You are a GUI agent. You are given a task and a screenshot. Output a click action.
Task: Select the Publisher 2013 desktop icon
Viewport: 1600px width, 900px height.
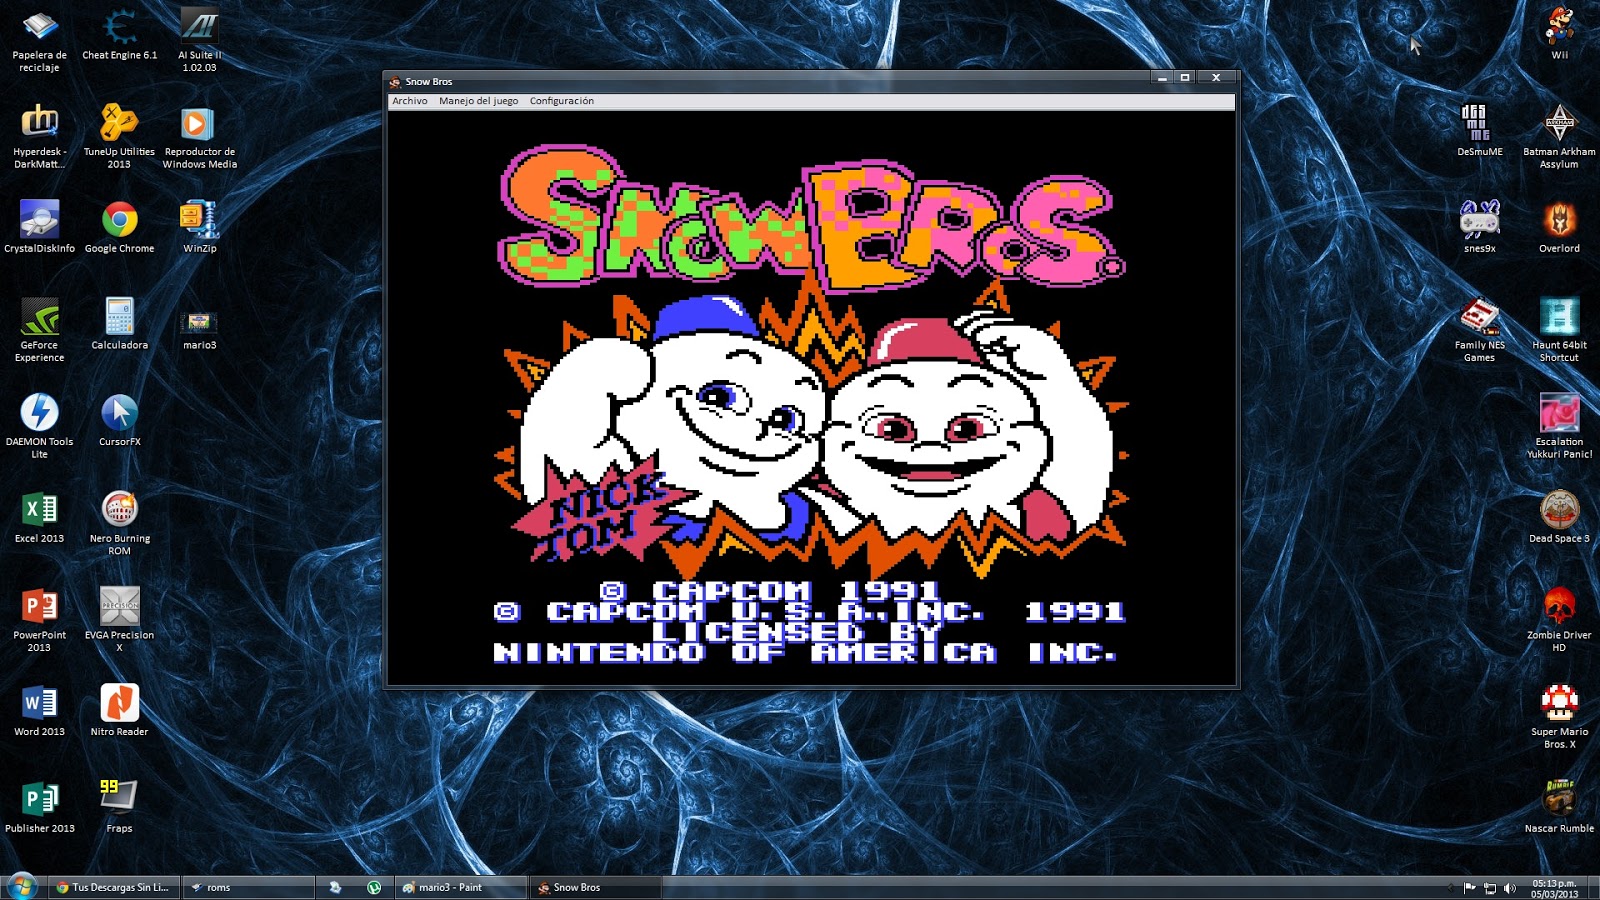tap(40, 808)
